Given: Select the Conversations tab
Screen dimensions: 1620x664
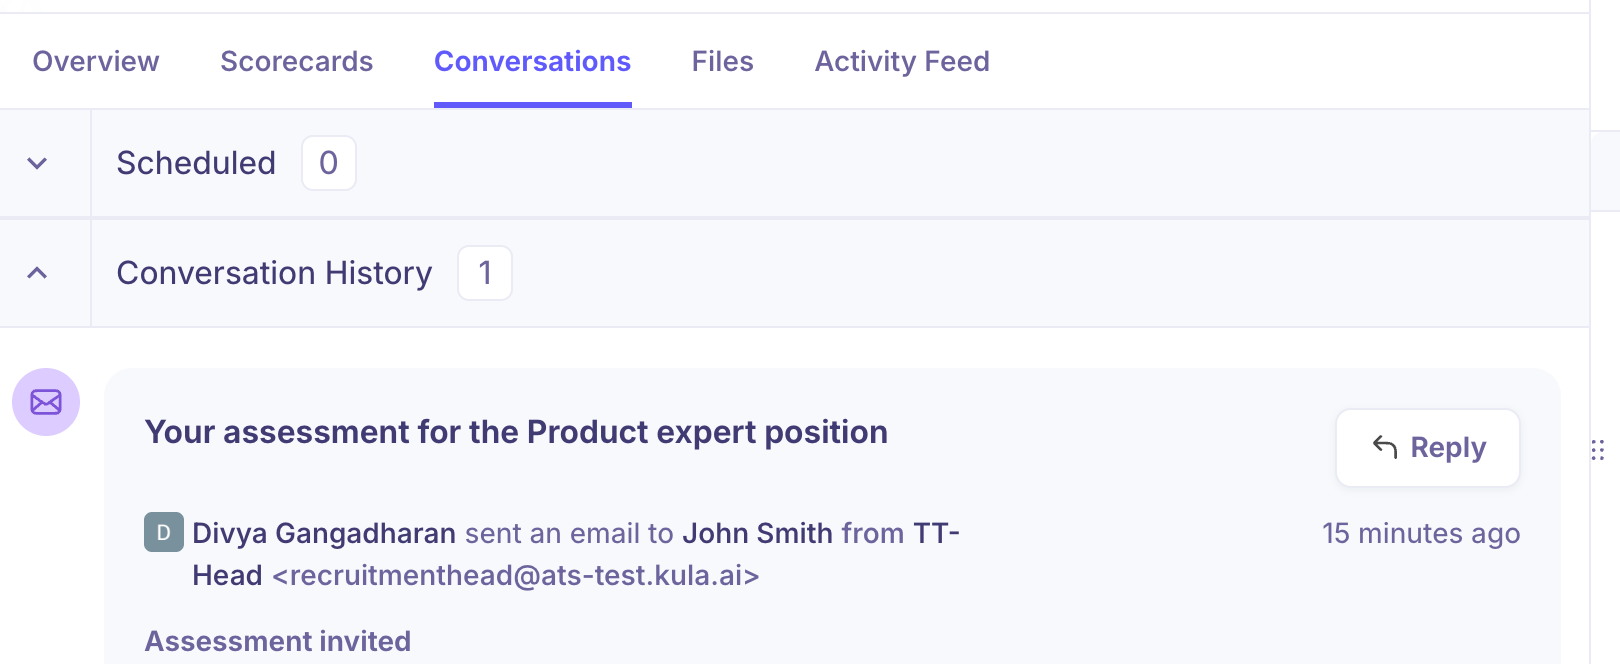Looking at the screenshot, I should tap(532, 62).
